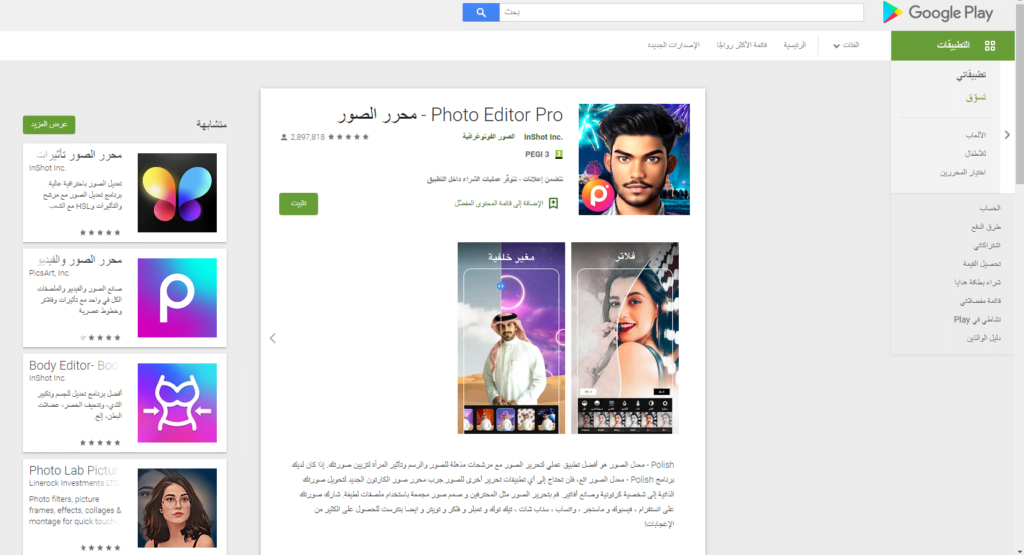Click the Google Play logo
Image resolution: width=1024 pixels, height=555 pixels.
click(937, 12)
